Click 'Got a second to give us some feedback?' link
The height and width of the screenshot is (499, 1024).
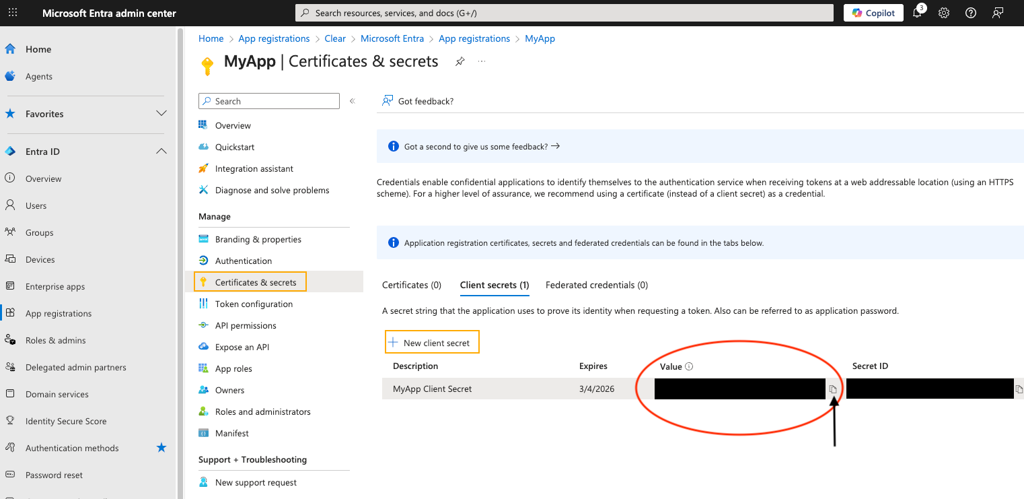482,146
